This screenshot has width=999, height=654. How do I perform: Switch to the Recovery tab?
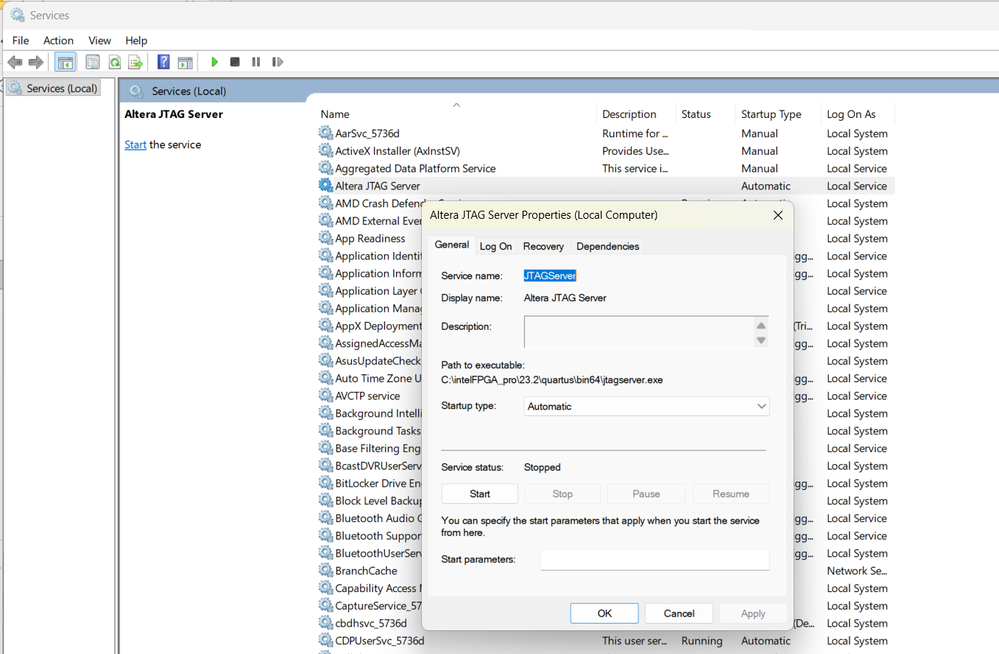543,246
